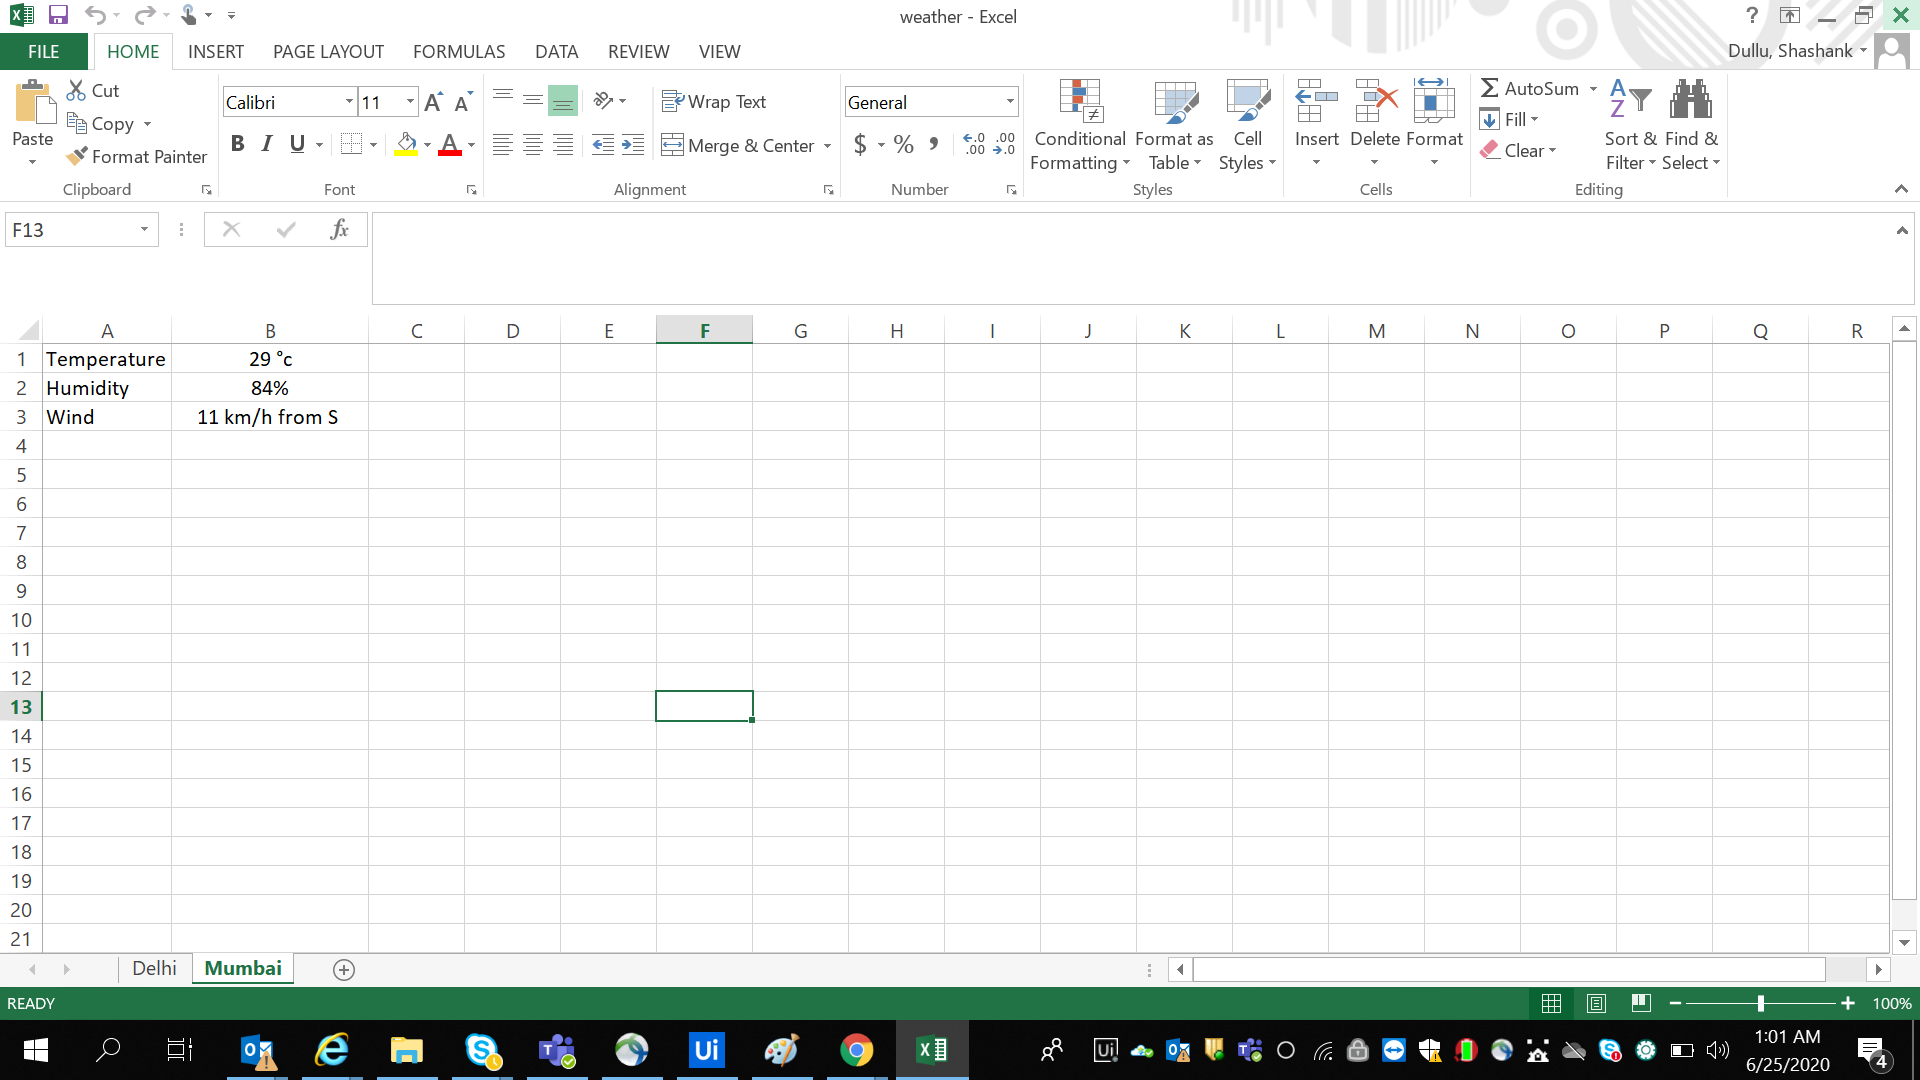This screenshot has height=1080, width=1920.
Task: Toggle Italic formatting
Action: coord(266,144)
